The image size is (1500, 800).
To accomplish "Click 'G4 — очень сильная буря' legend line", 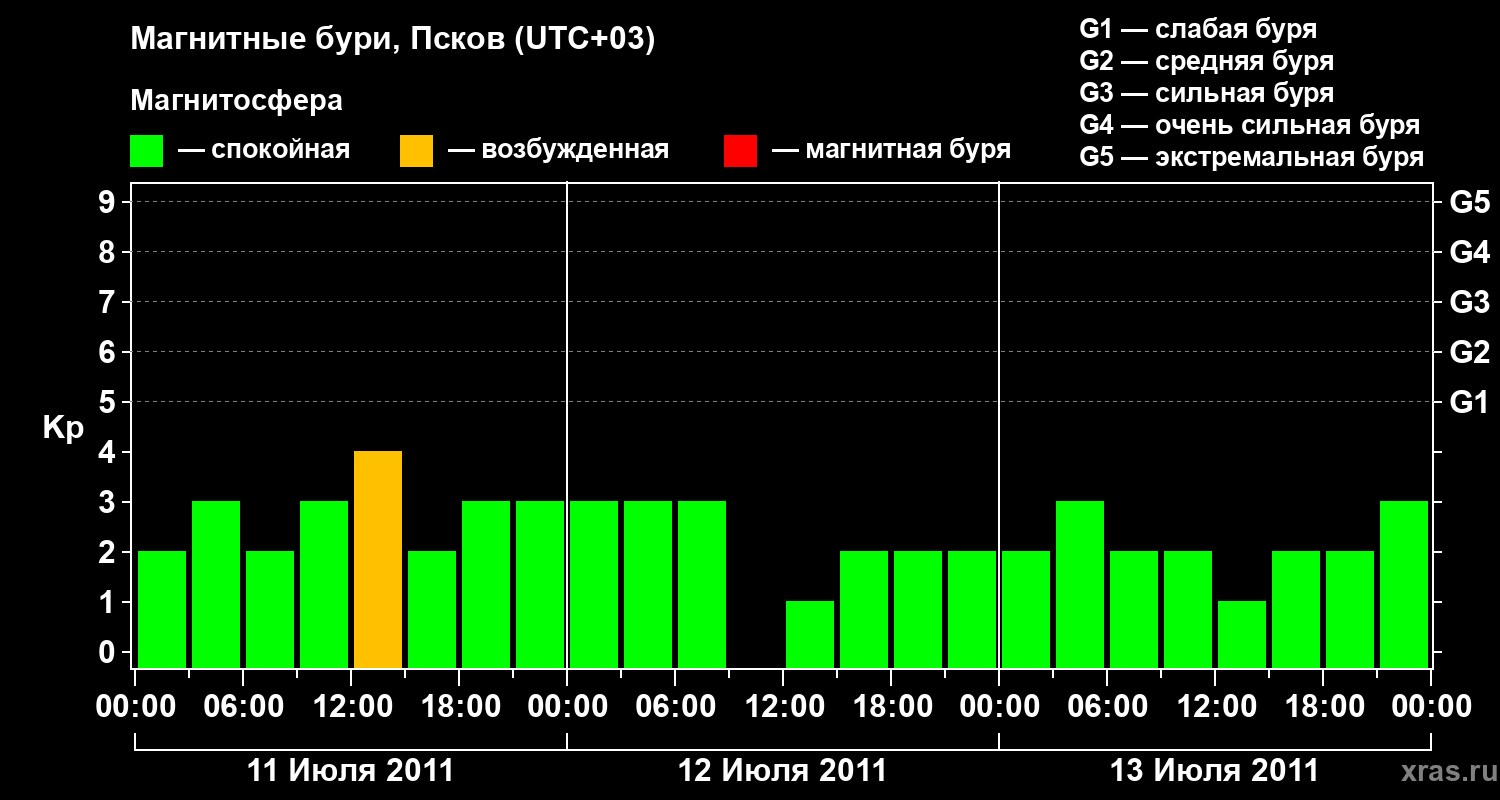I will 1250,125.
